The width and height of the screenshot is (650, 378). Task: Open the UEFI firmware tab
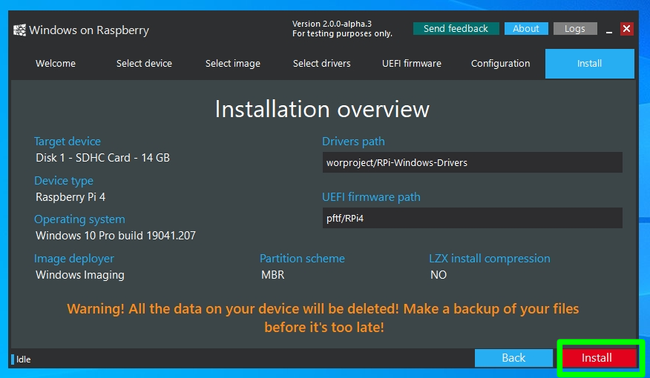tap(411, 63)
